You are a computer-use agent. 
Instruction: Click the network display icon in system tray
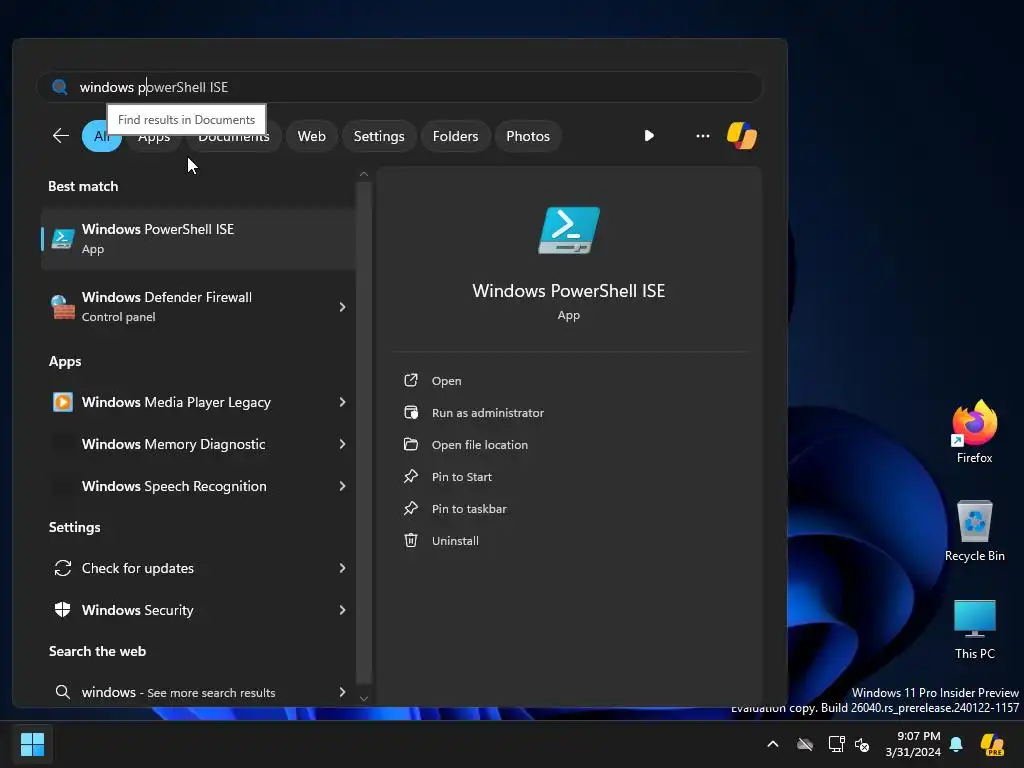pyautogui.click(x=836, y=744)
